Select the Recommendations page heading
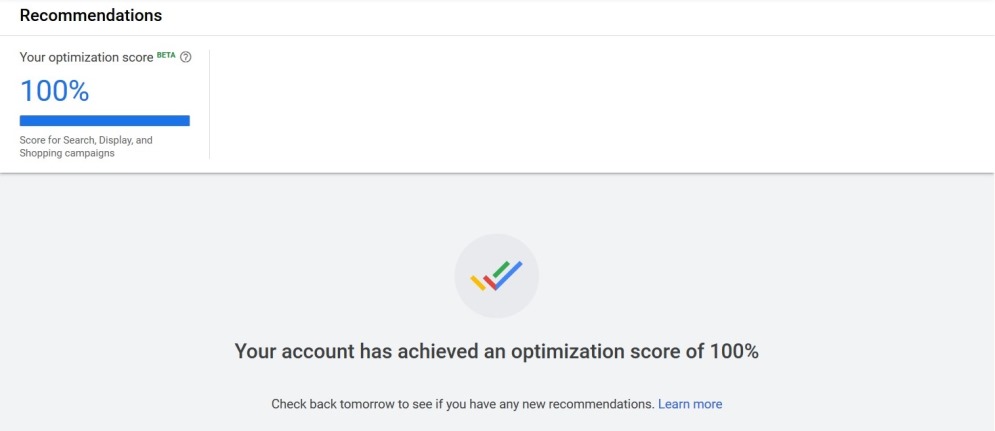The image size is (995, 431). [x=91, y=16]
